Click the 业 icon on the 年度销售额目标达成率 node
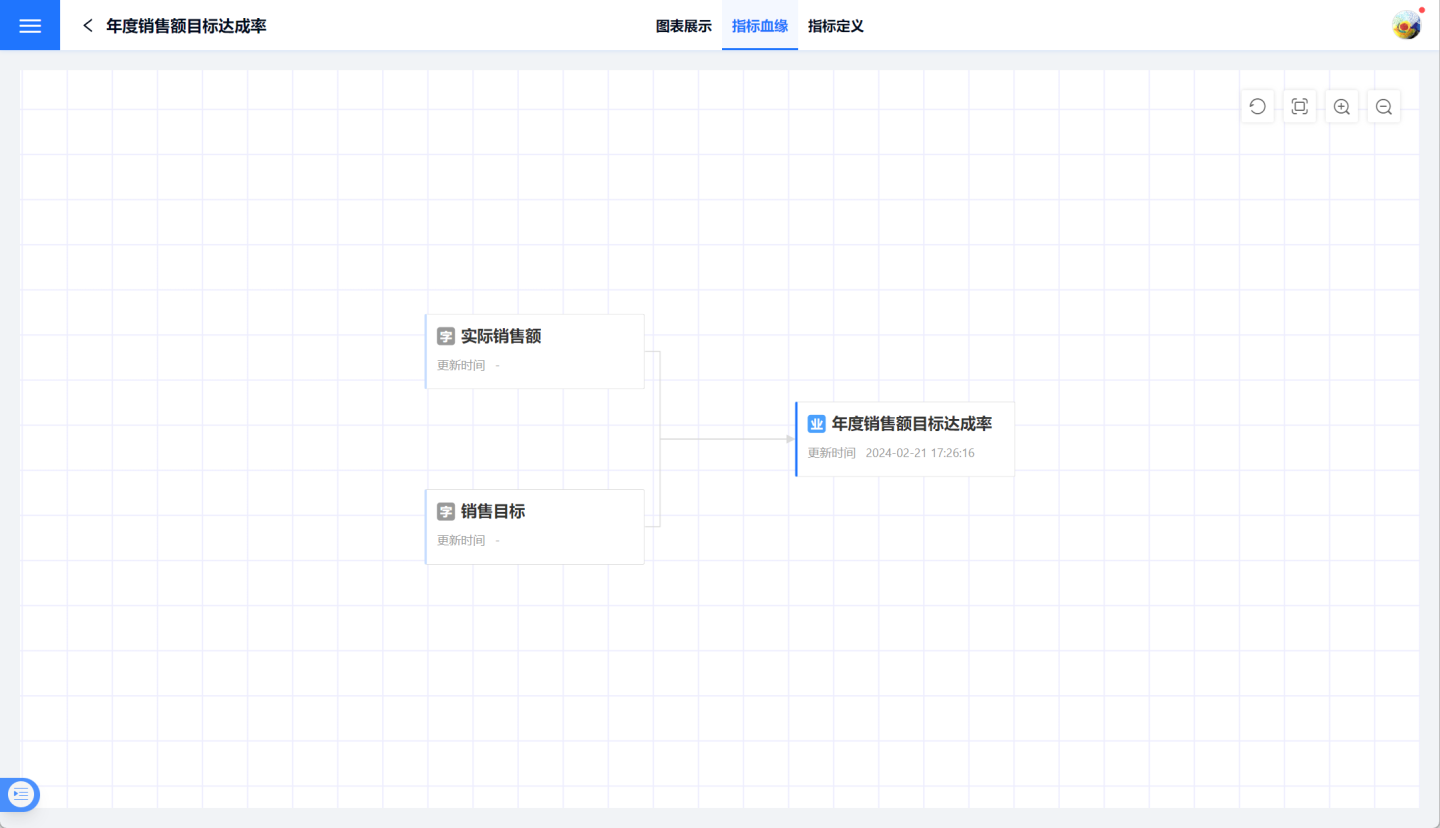 [x=817, y=424]
